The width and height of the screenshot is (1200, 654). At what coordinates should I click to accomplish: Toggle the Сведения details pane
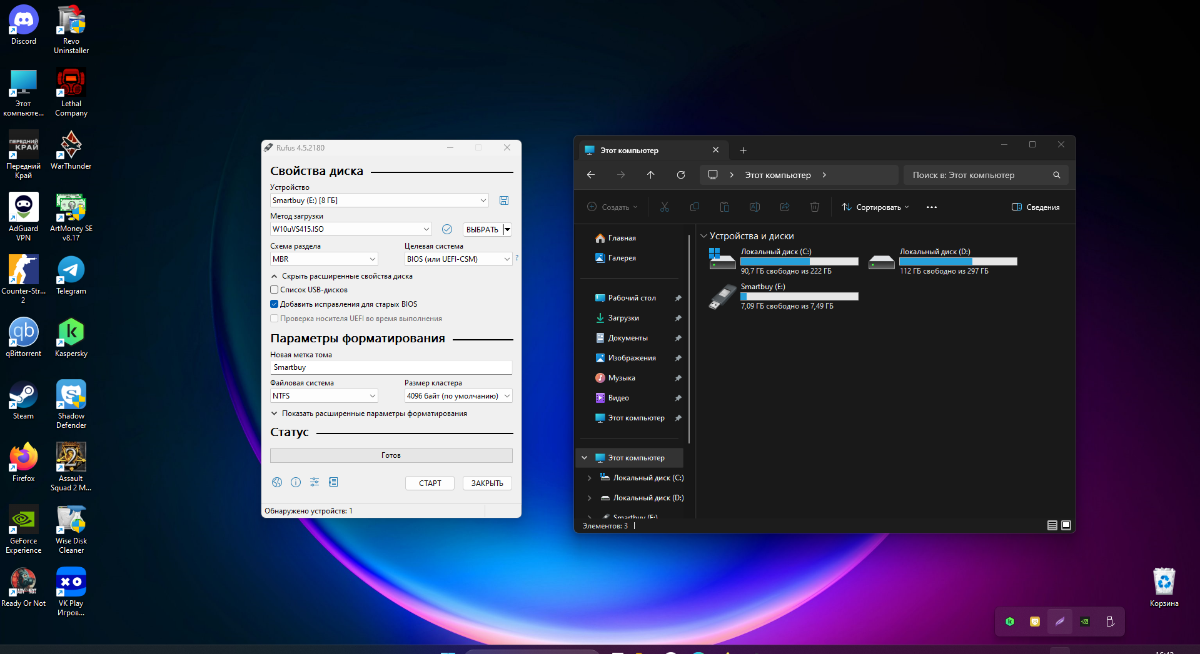[1035, 207]
